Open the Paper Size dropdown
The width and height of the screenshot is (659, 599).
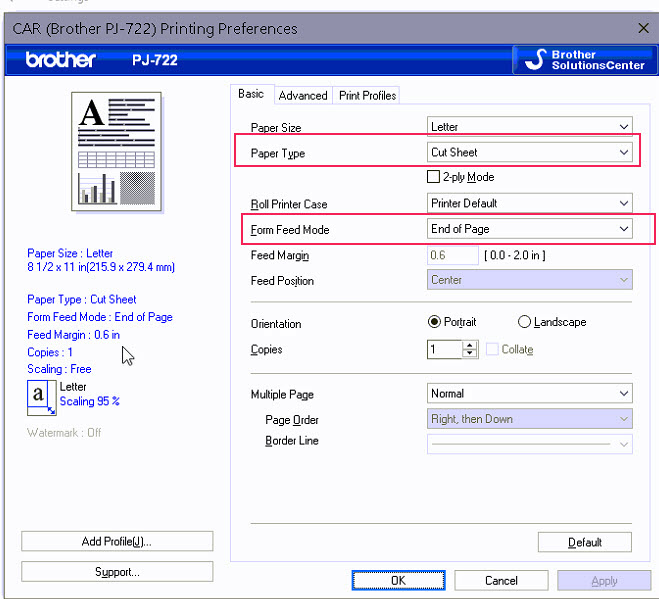click(x=530, y=127)
